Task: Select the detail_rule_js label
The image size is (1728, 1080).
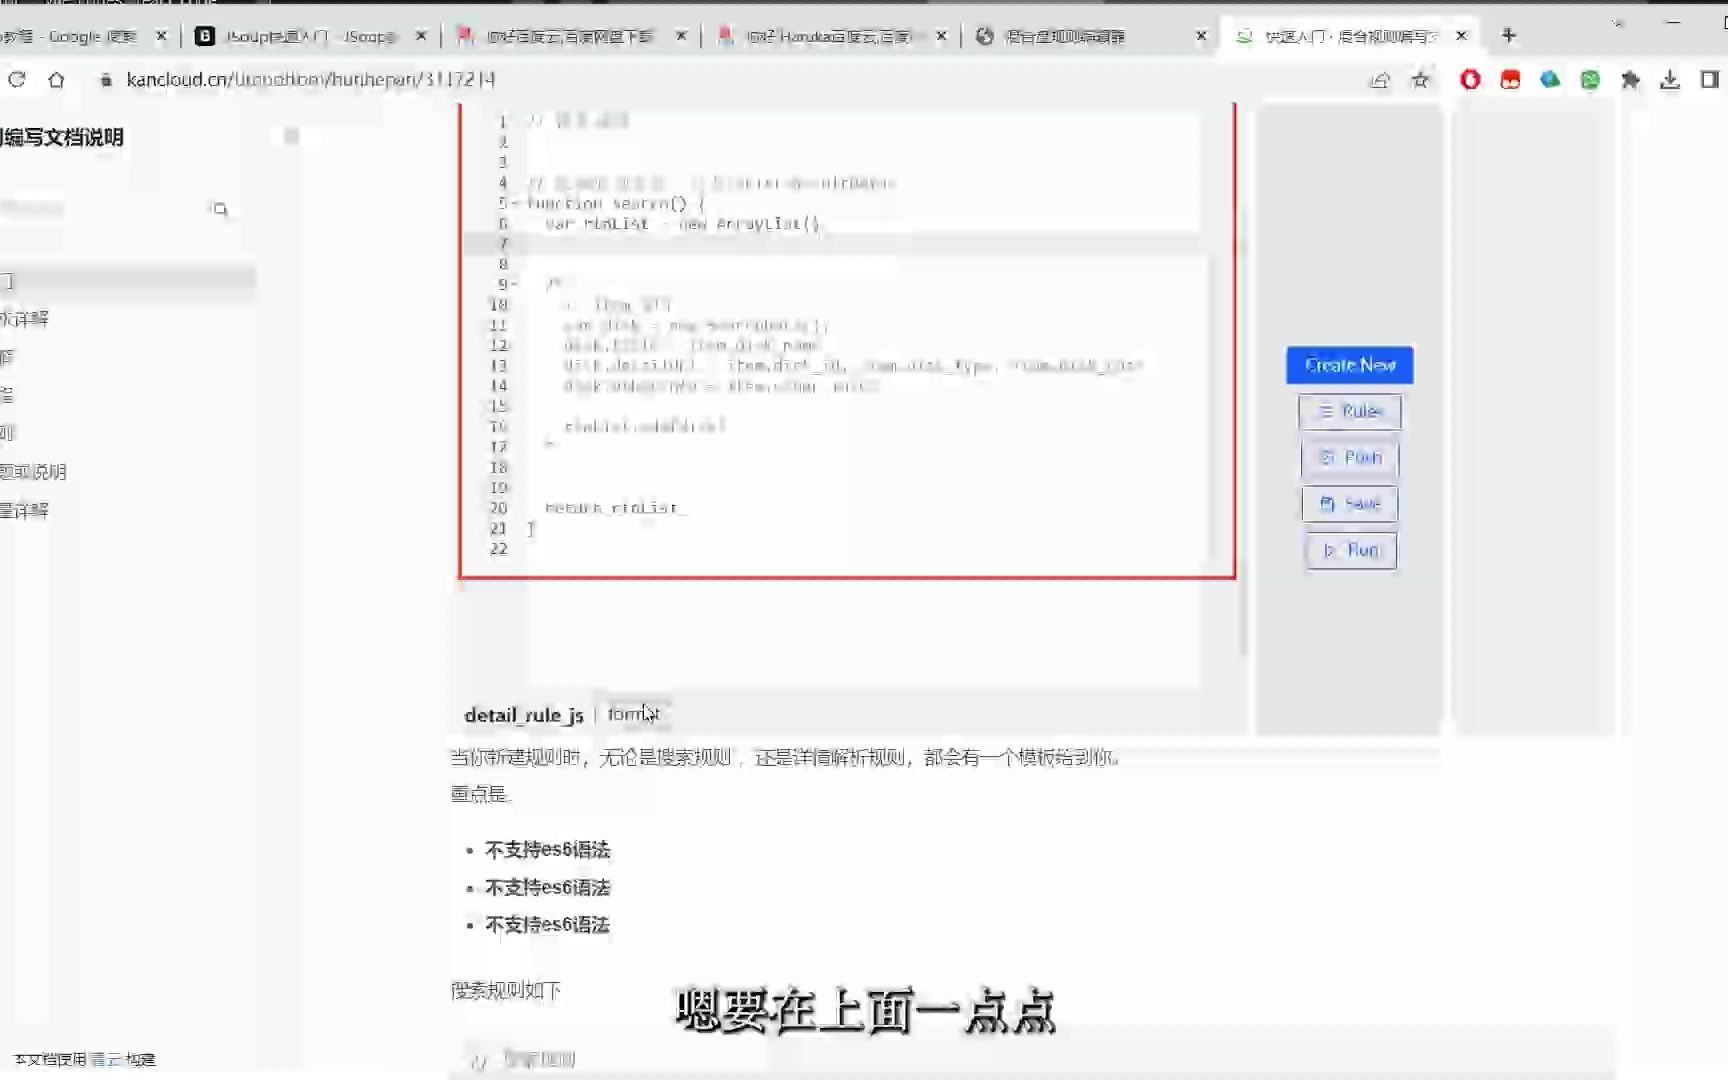Action: click(524, 715)
